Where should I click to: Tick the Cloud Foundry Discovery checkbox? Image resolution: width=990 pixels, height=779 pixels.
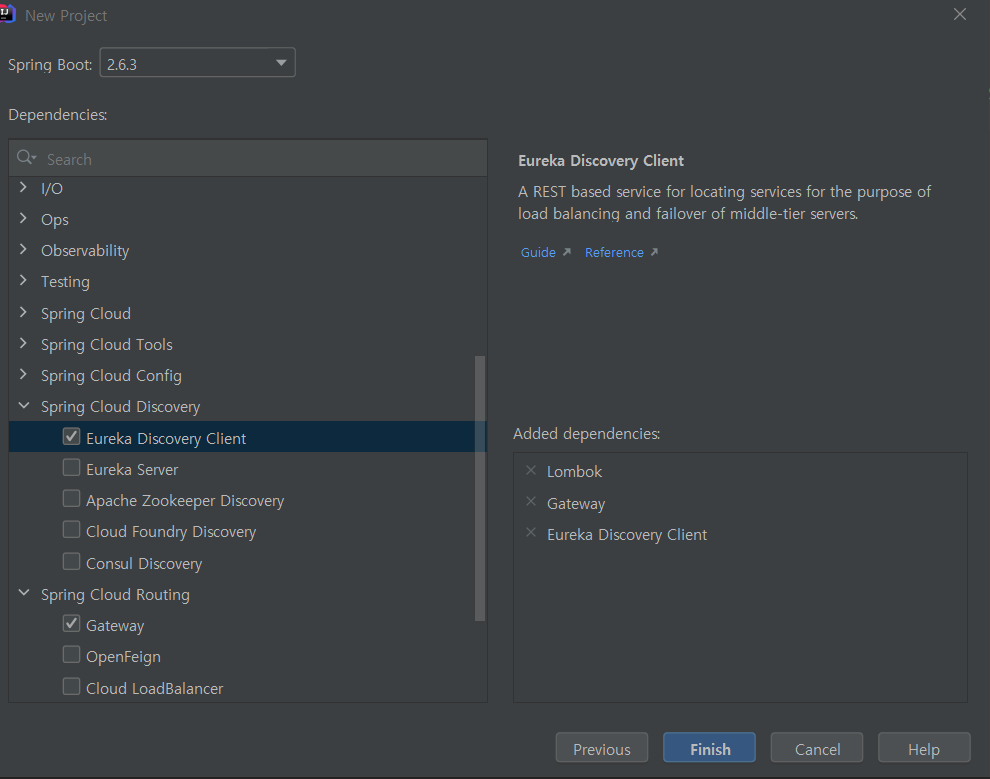tap(71, 530)
